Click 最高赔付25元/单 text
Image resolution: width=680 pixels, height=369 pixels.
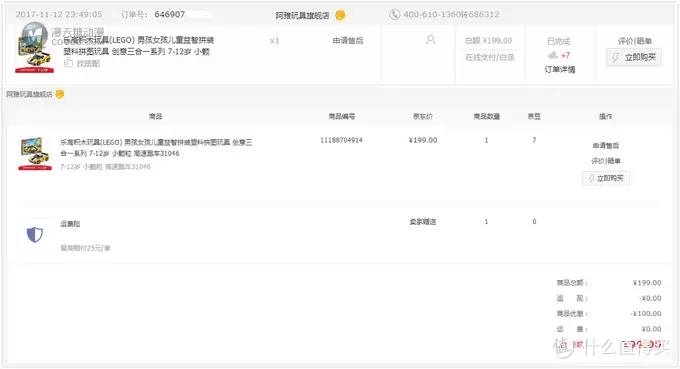click(x=85, y=248)
